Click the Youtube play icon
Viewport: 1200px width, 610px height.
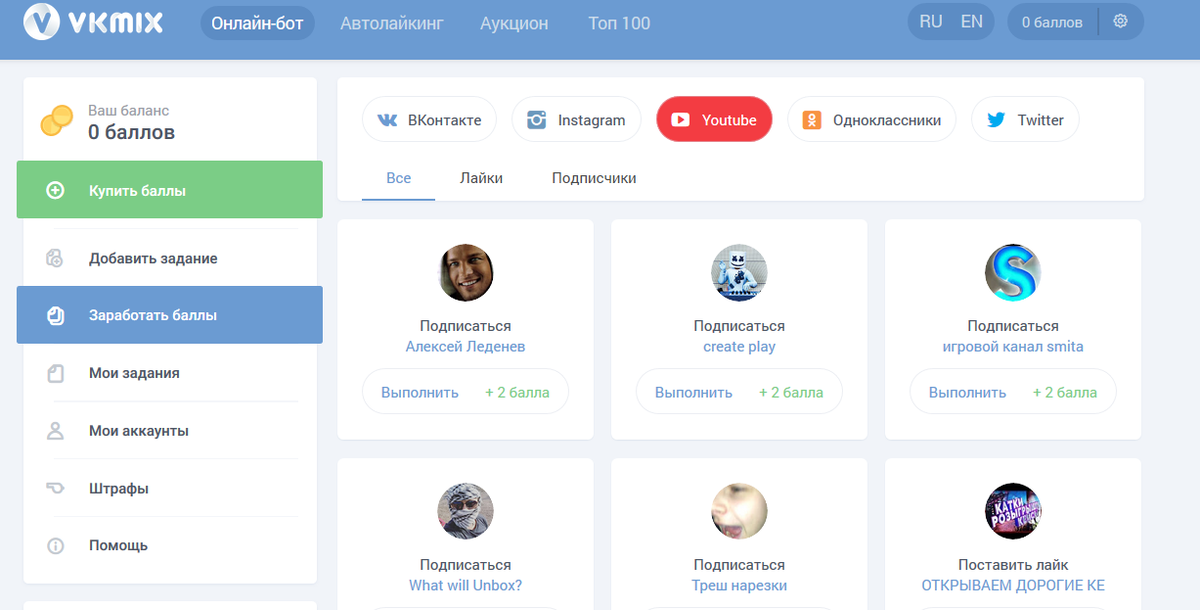click(x=681, y=120)
